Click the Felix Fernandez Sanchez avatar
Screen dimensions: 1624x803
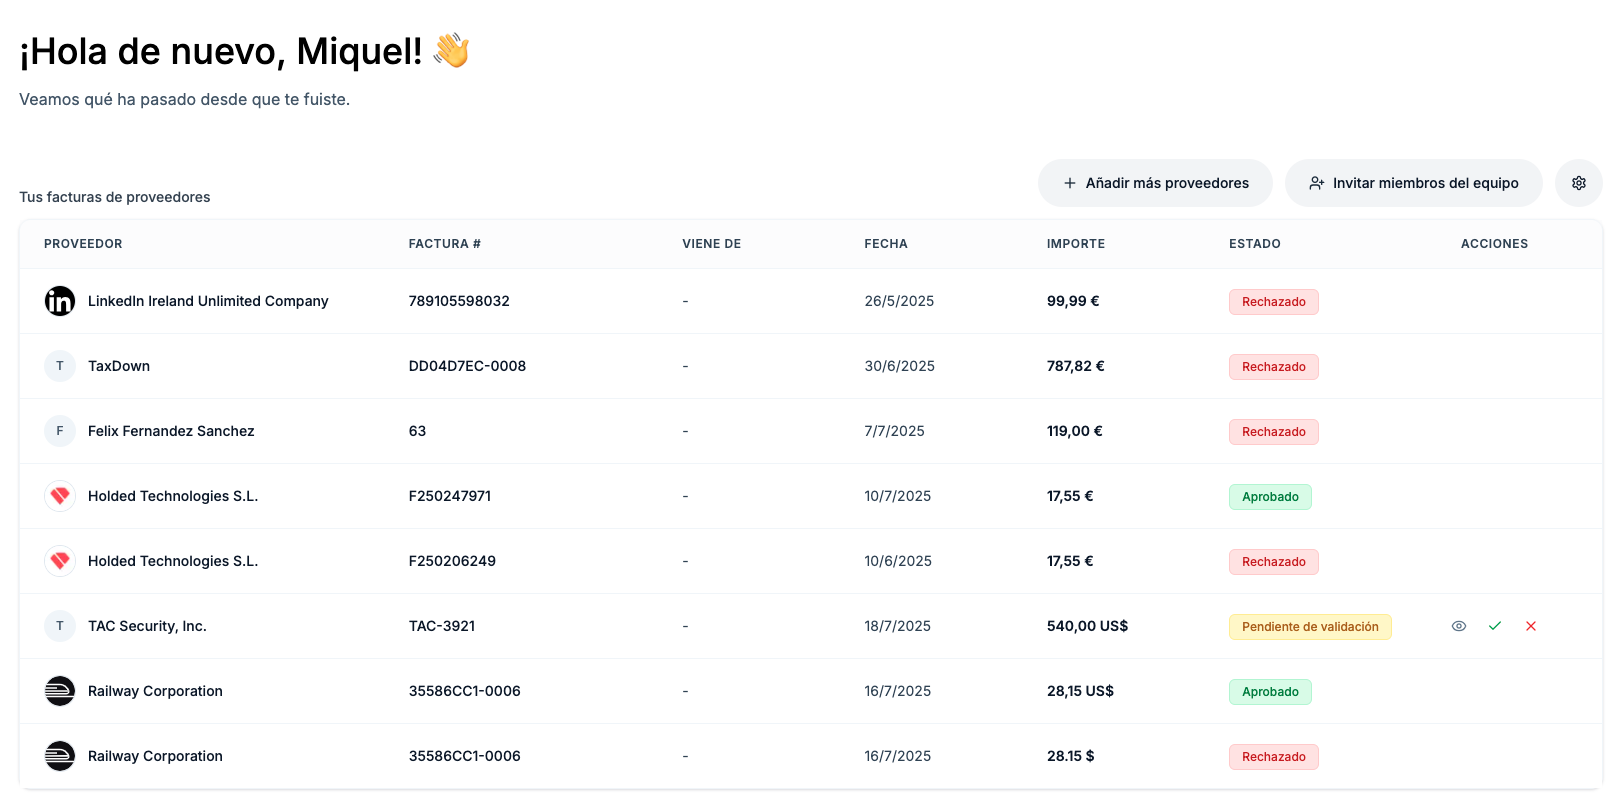coord(60,431)
